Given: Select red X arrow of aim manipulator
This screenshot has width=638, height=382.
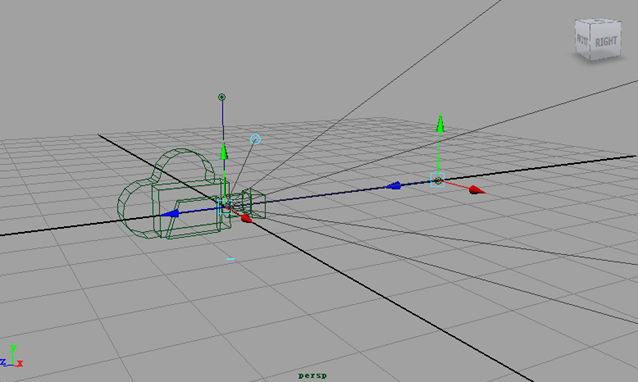Looking at the screenshot, I should [x=477, y=190].
